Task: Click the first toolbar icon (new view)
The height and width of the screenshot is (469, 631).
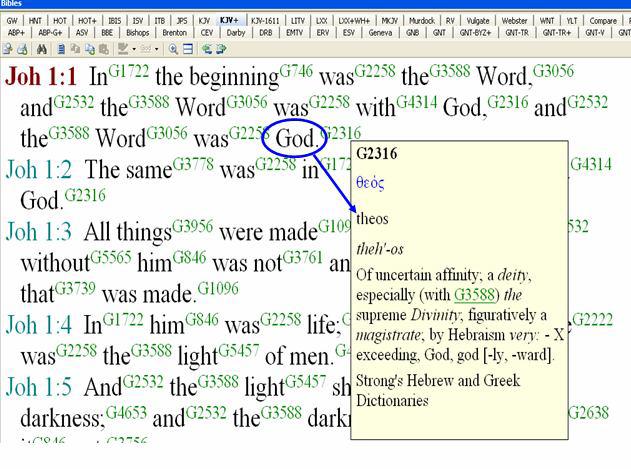Action: (8, 49)
